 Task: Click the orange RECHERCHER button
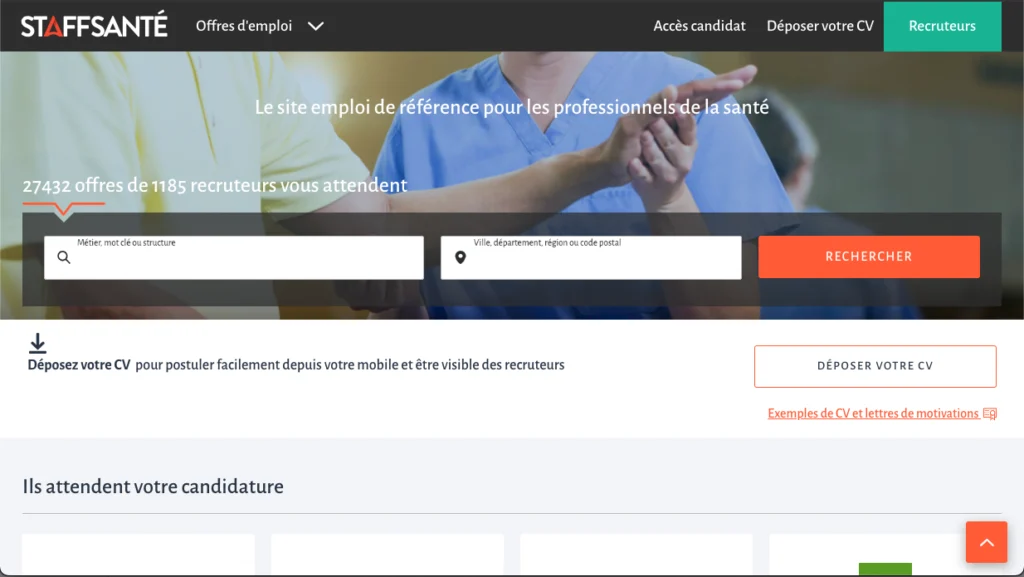coord(869,257)
